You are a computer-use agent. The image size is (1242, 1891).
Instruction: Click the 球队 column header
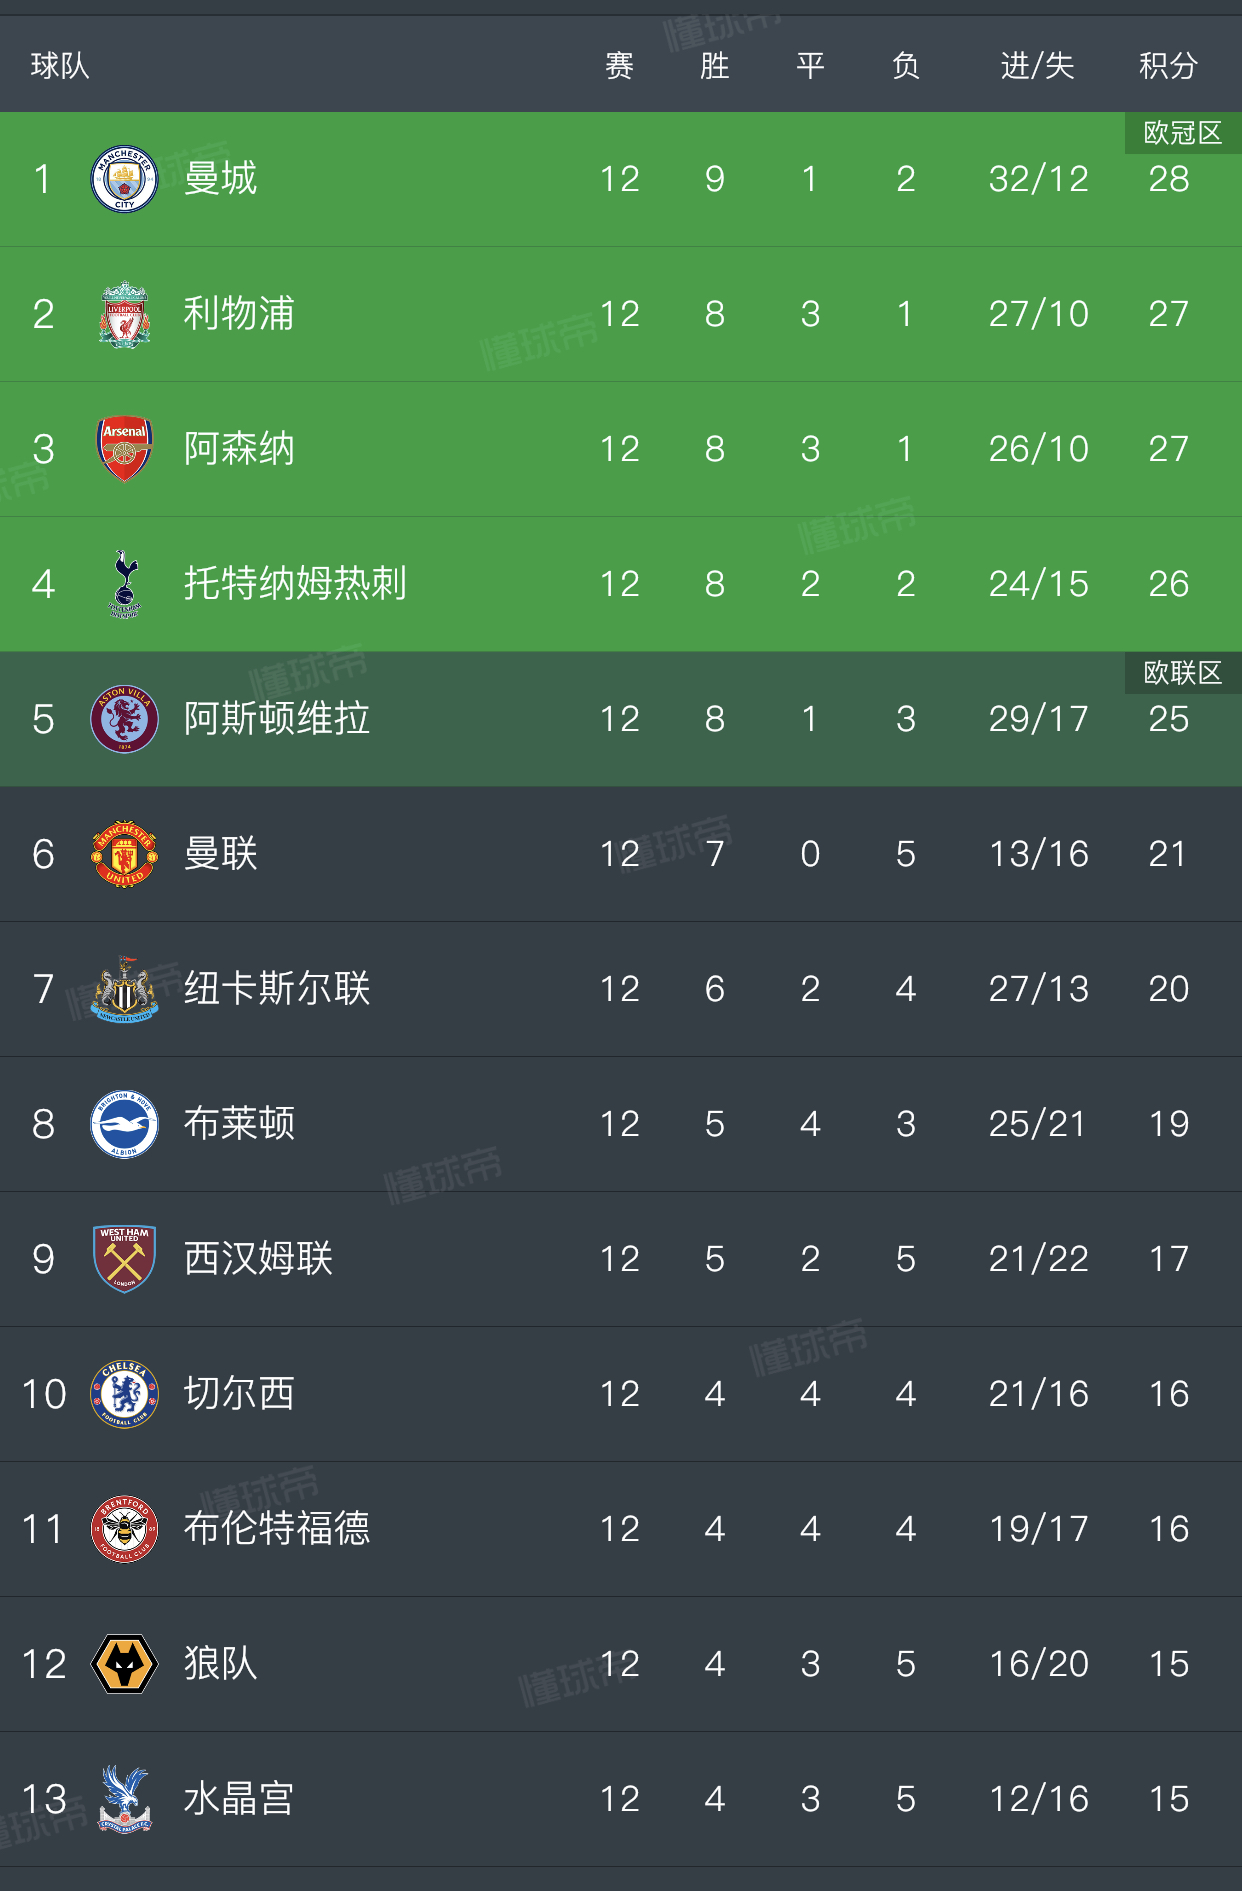(60, 66)
